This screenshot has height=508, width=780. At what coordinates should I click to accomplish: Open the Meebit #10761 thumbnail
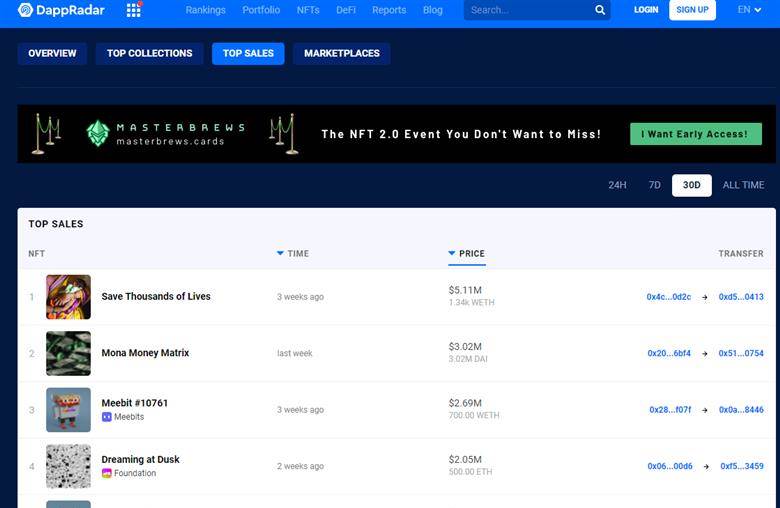coord(69,409)
